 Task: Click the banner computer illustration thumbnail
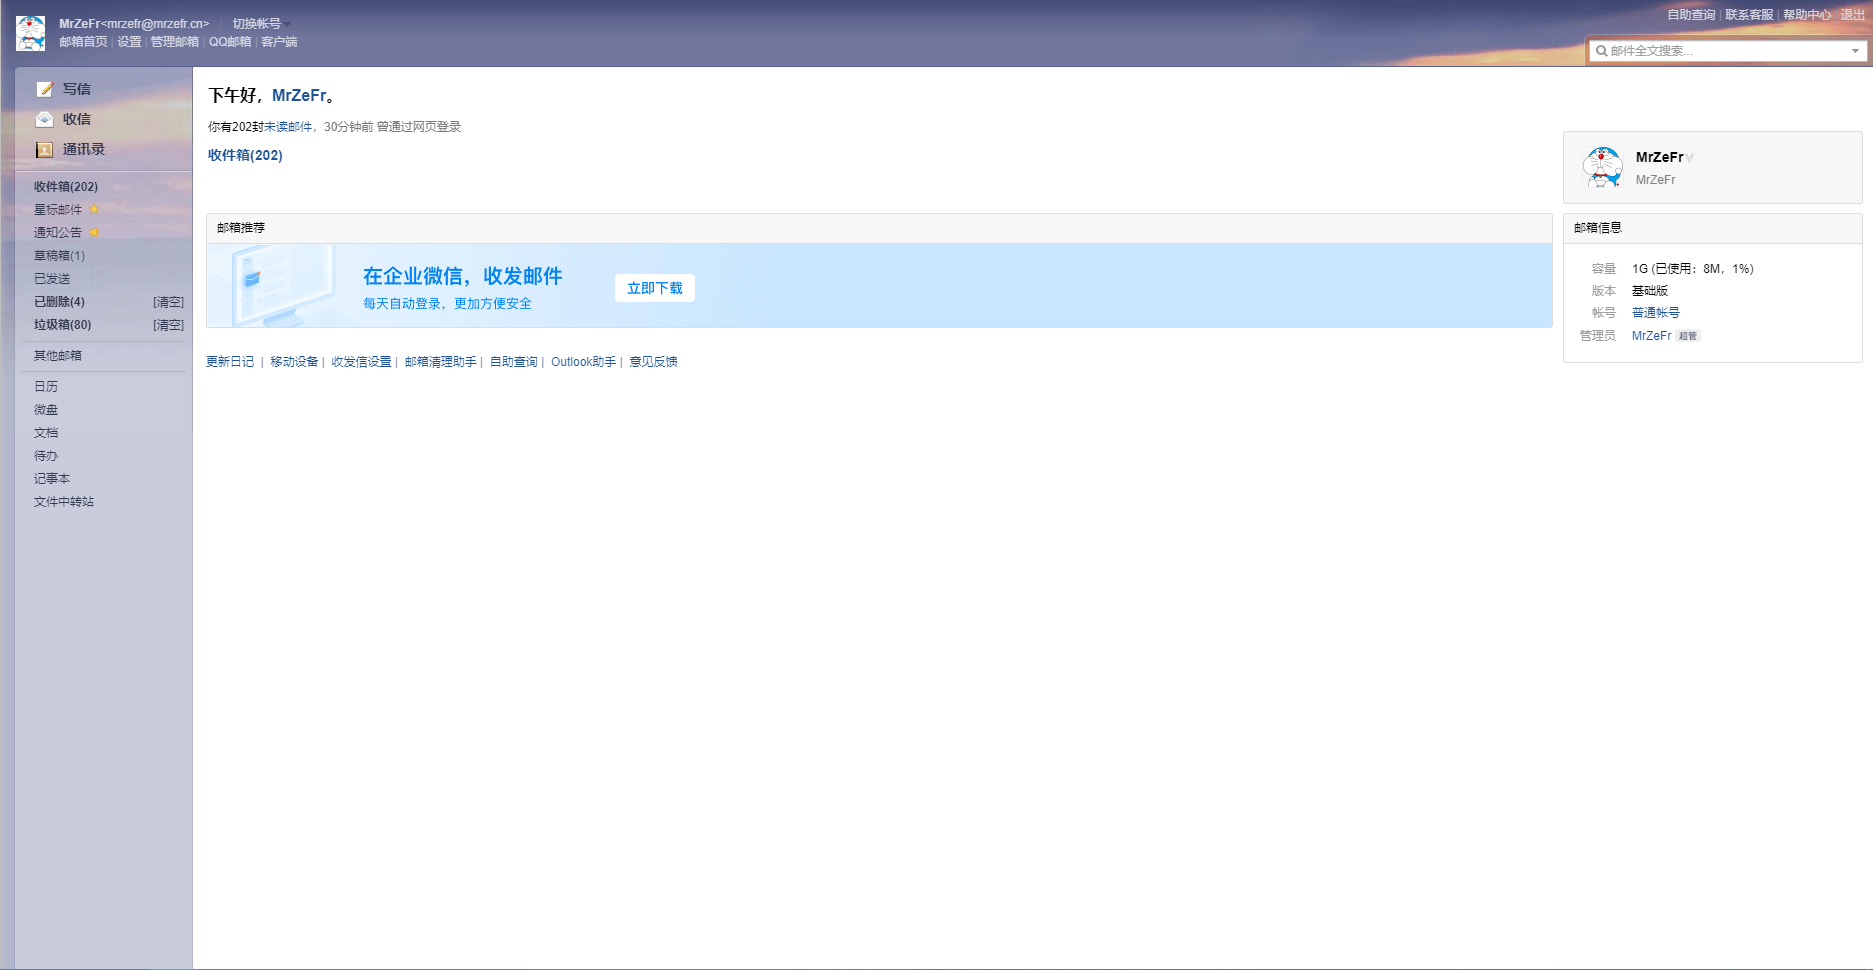283,286
